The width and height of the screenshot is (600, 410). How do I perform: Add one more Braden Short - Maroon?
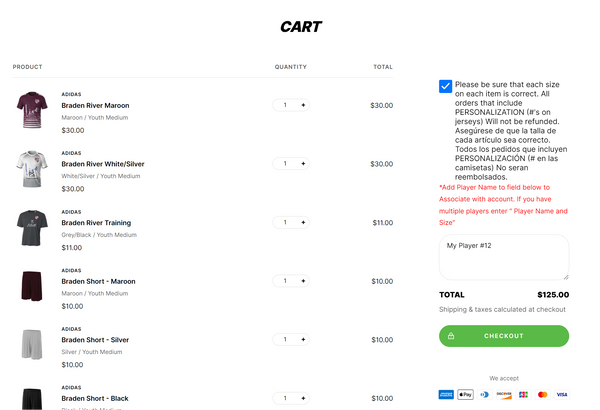[x=303, y=281]
